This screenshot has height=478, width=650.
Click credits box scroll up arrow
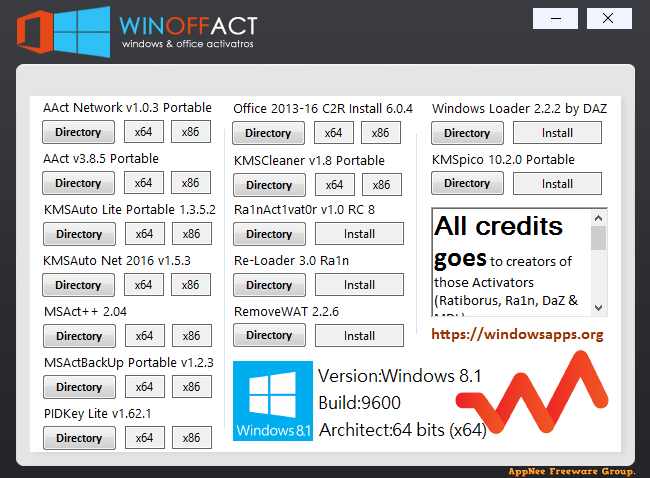click(x=598, y=218)
